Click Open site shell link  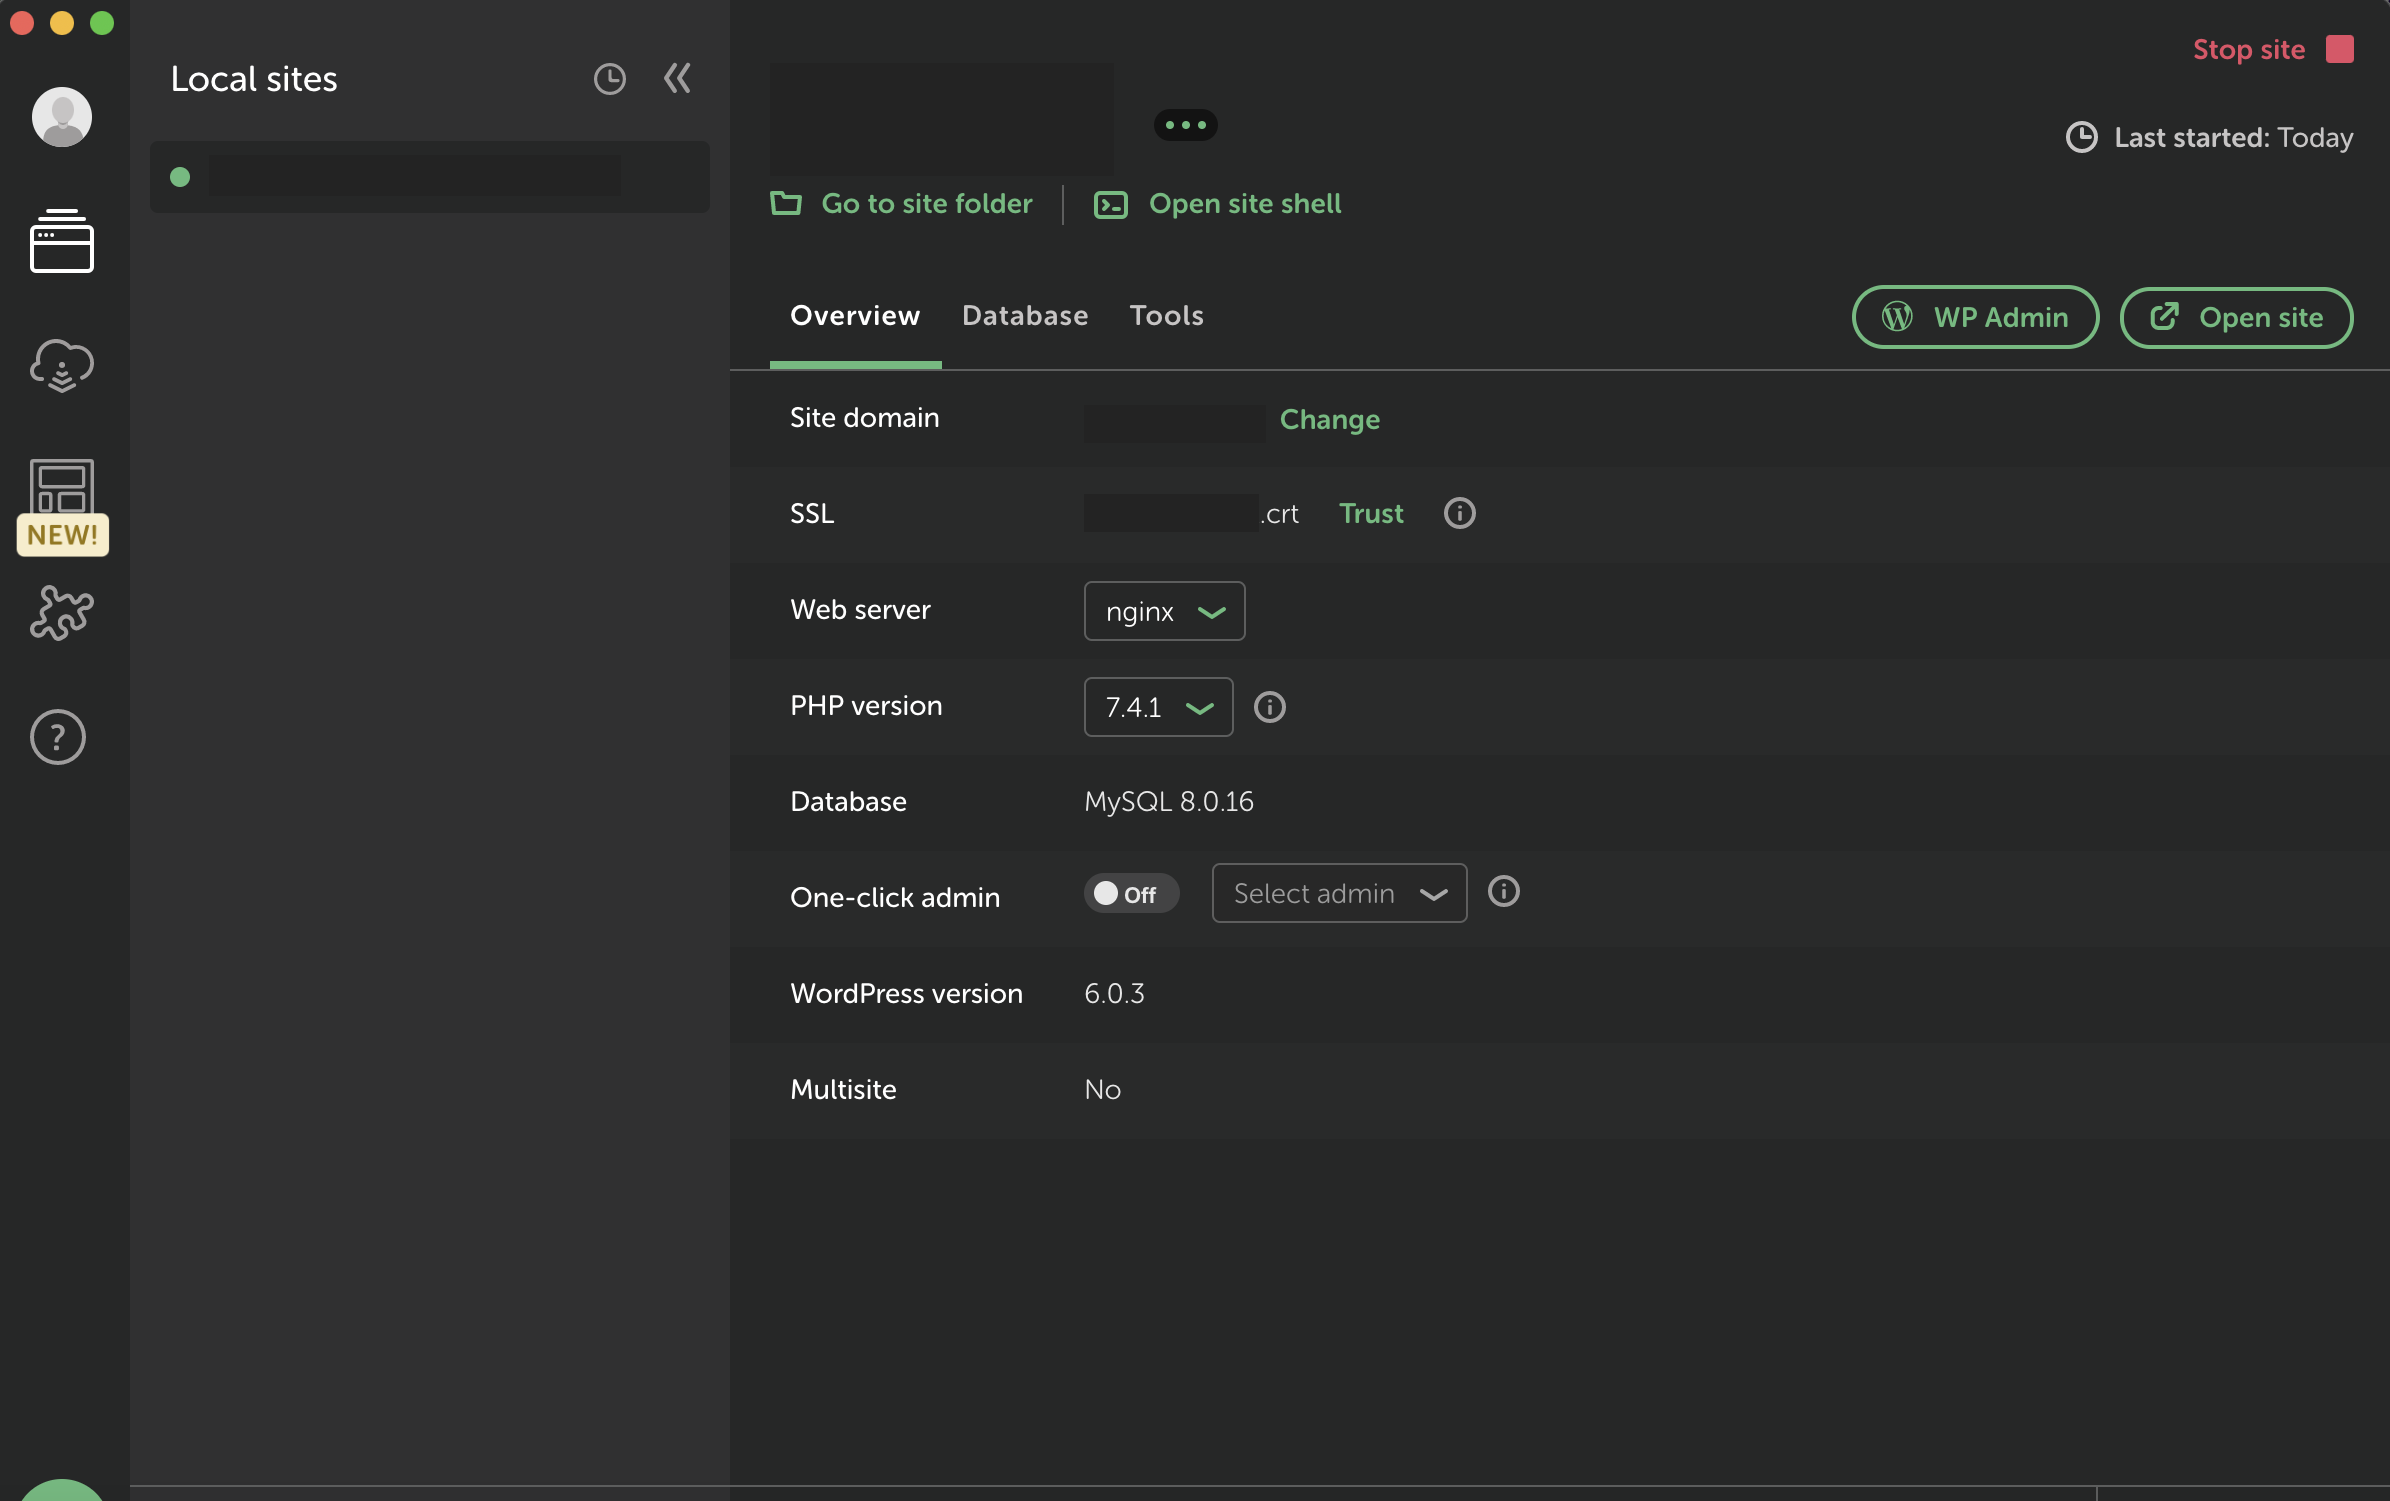click(x=1245, y=203)
